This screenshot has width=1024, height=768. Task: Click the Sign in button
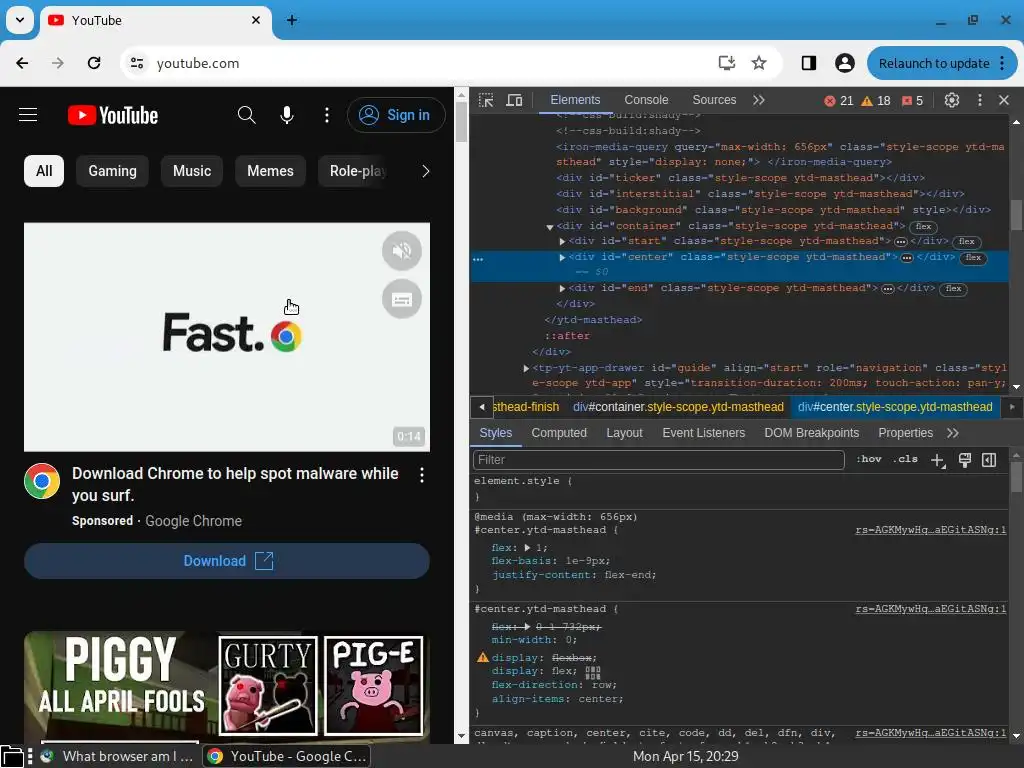tap(396, 115)
